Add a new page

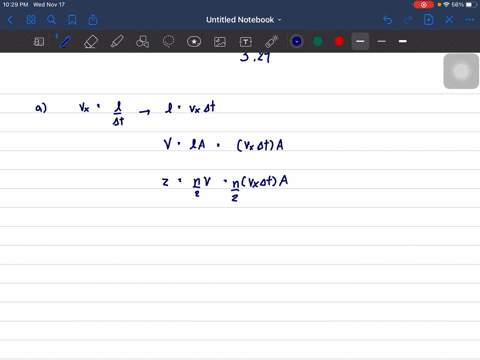click(428, 20)
